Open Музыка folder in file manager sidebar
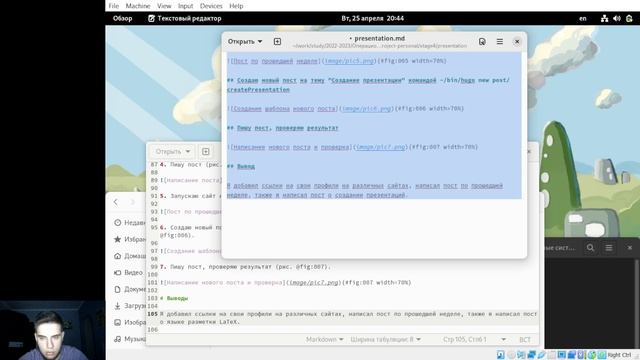 pos(130,339)
